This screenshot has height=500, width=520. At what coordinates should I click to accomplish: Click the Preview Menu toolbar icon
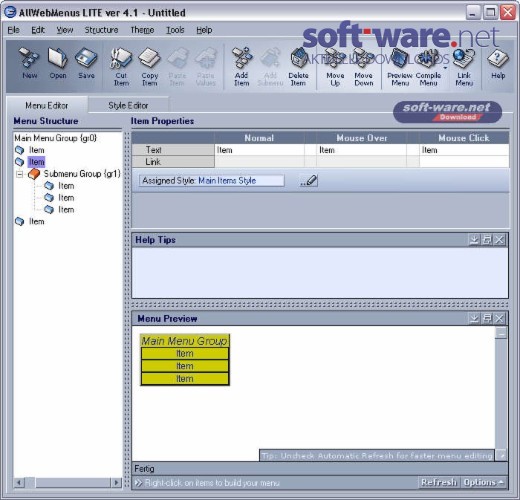(400, 67)
